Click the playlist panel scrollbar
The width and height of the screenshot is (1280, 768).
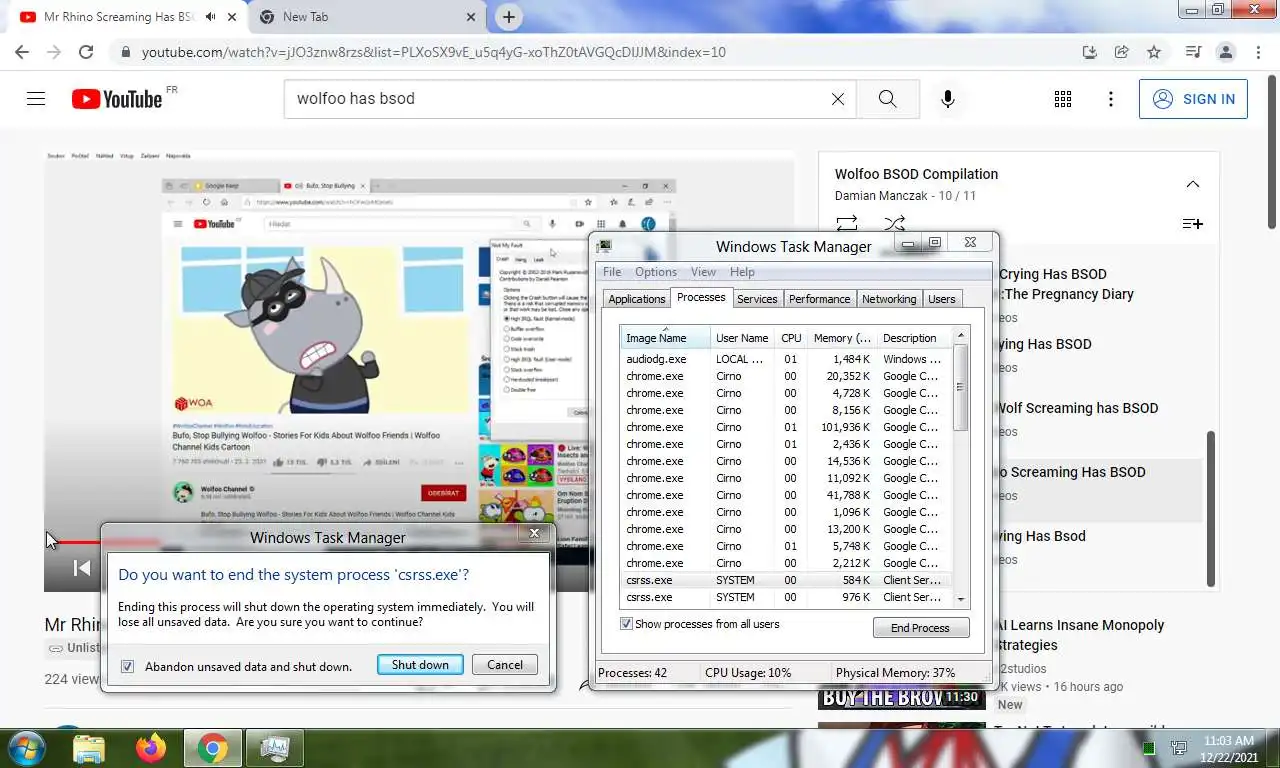coord(1212,509)
